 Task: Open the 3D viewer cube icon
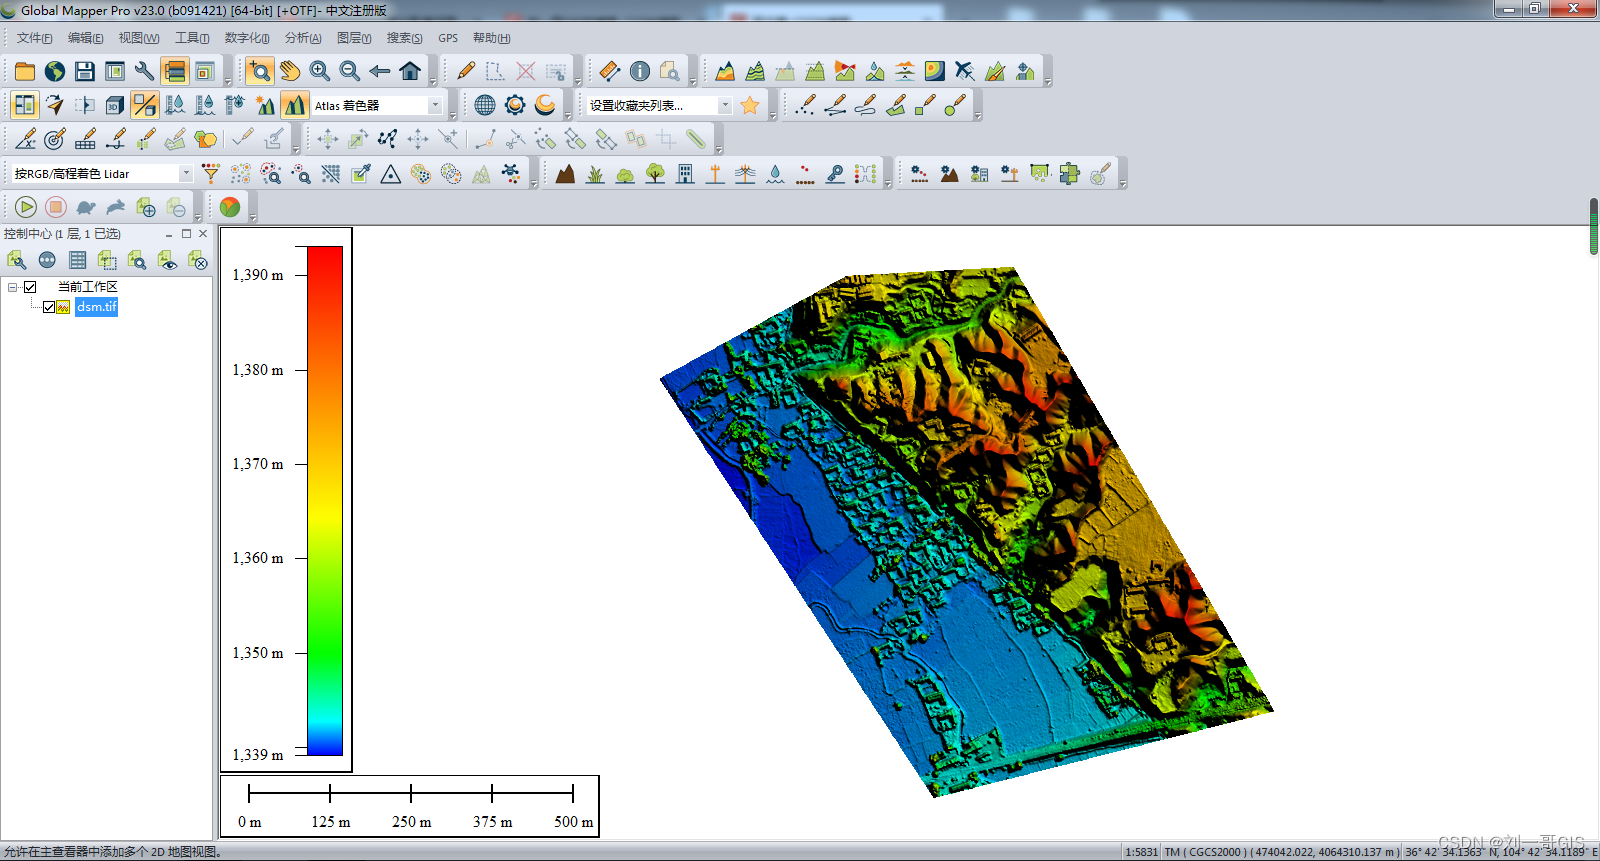[115, 105]
